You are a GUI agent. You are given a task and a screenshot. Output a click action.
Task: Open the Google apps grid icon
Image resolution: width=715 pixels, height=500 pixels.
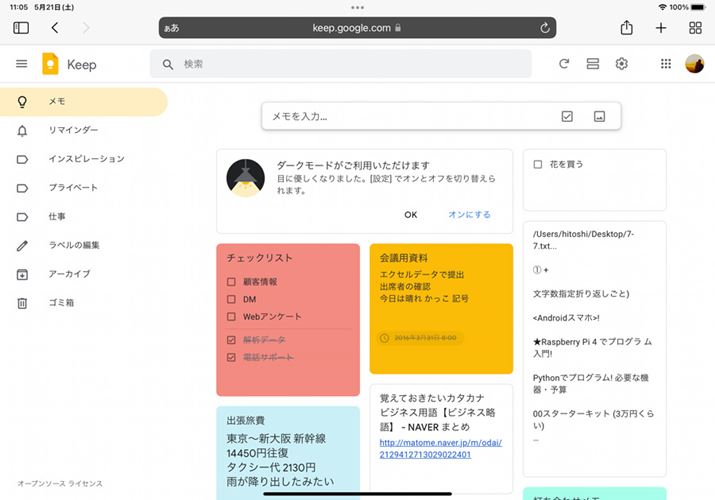(666, 64)
